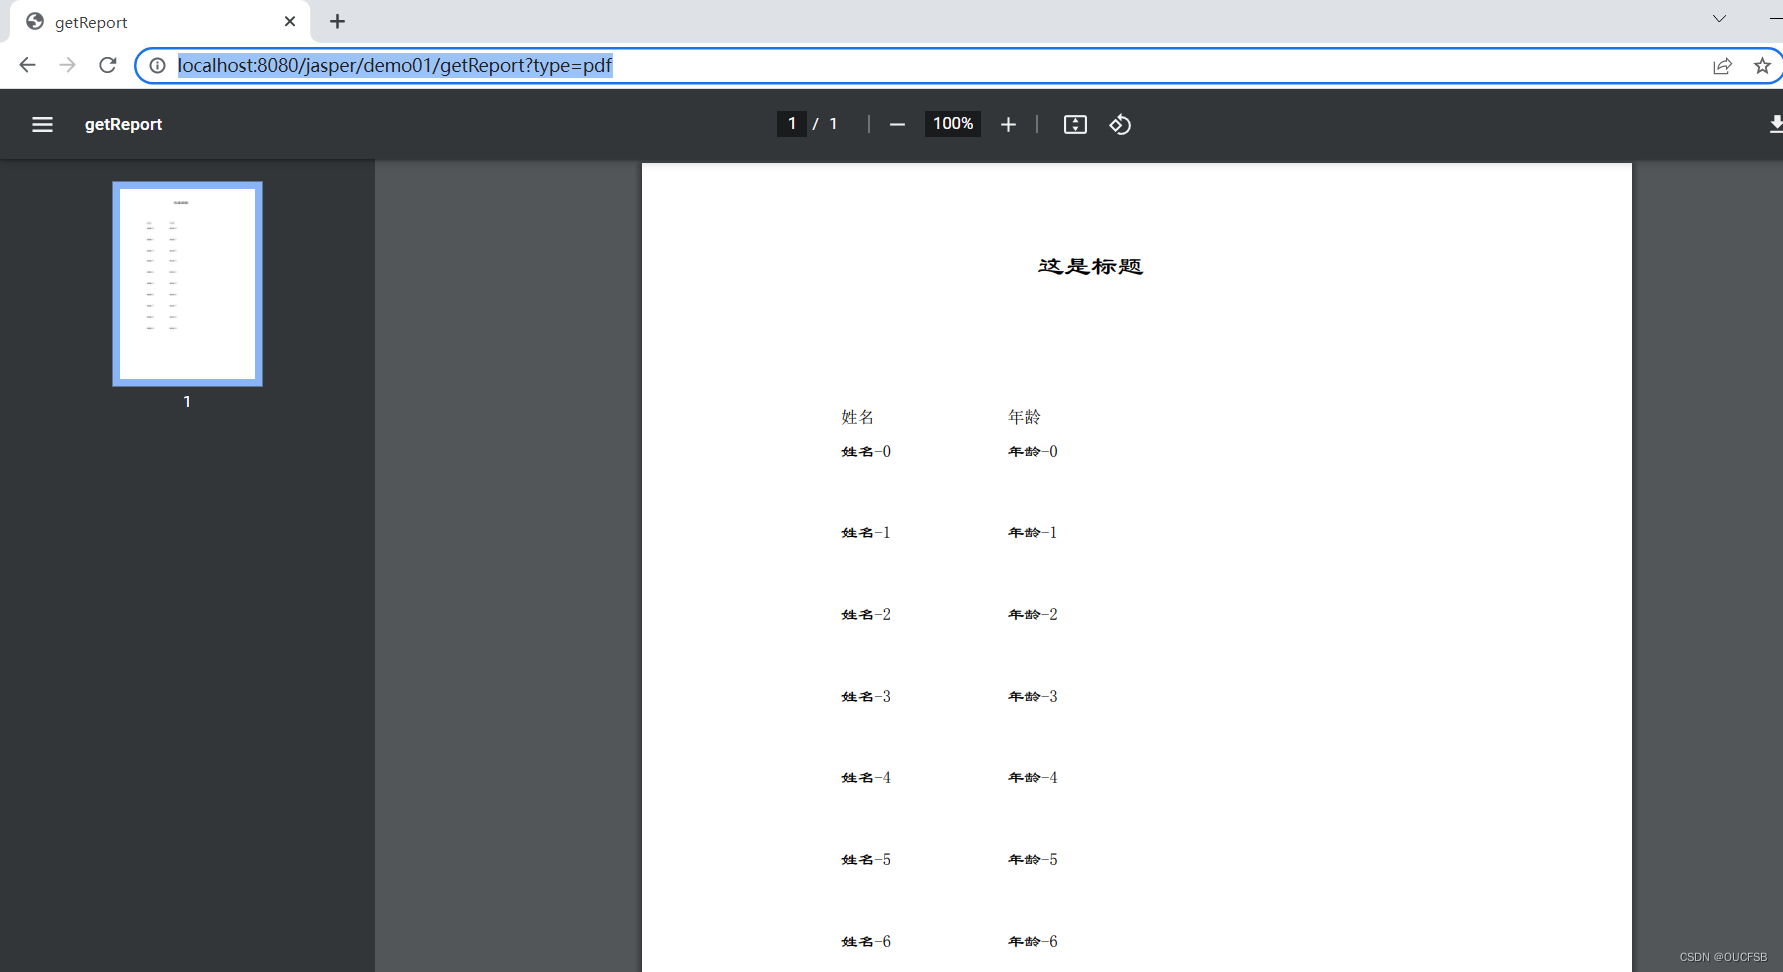Click the 年龄-2 cell
The height and width of the screenshot is (972, 1783).
pyautogui.click(x=1033, y=615)
